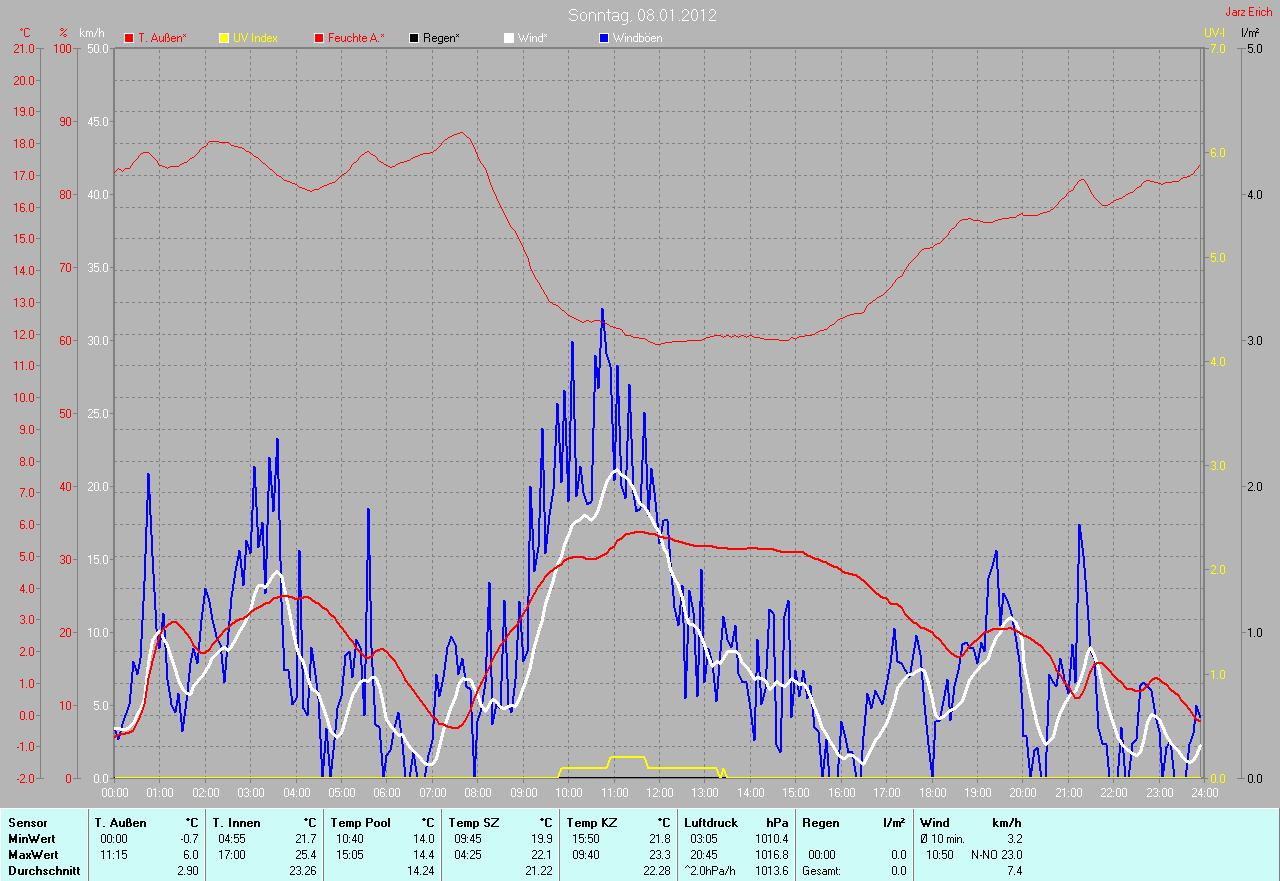The image size is (1280, 881).
Task: Click the white Wind legend square
Action: pos(508,38)
